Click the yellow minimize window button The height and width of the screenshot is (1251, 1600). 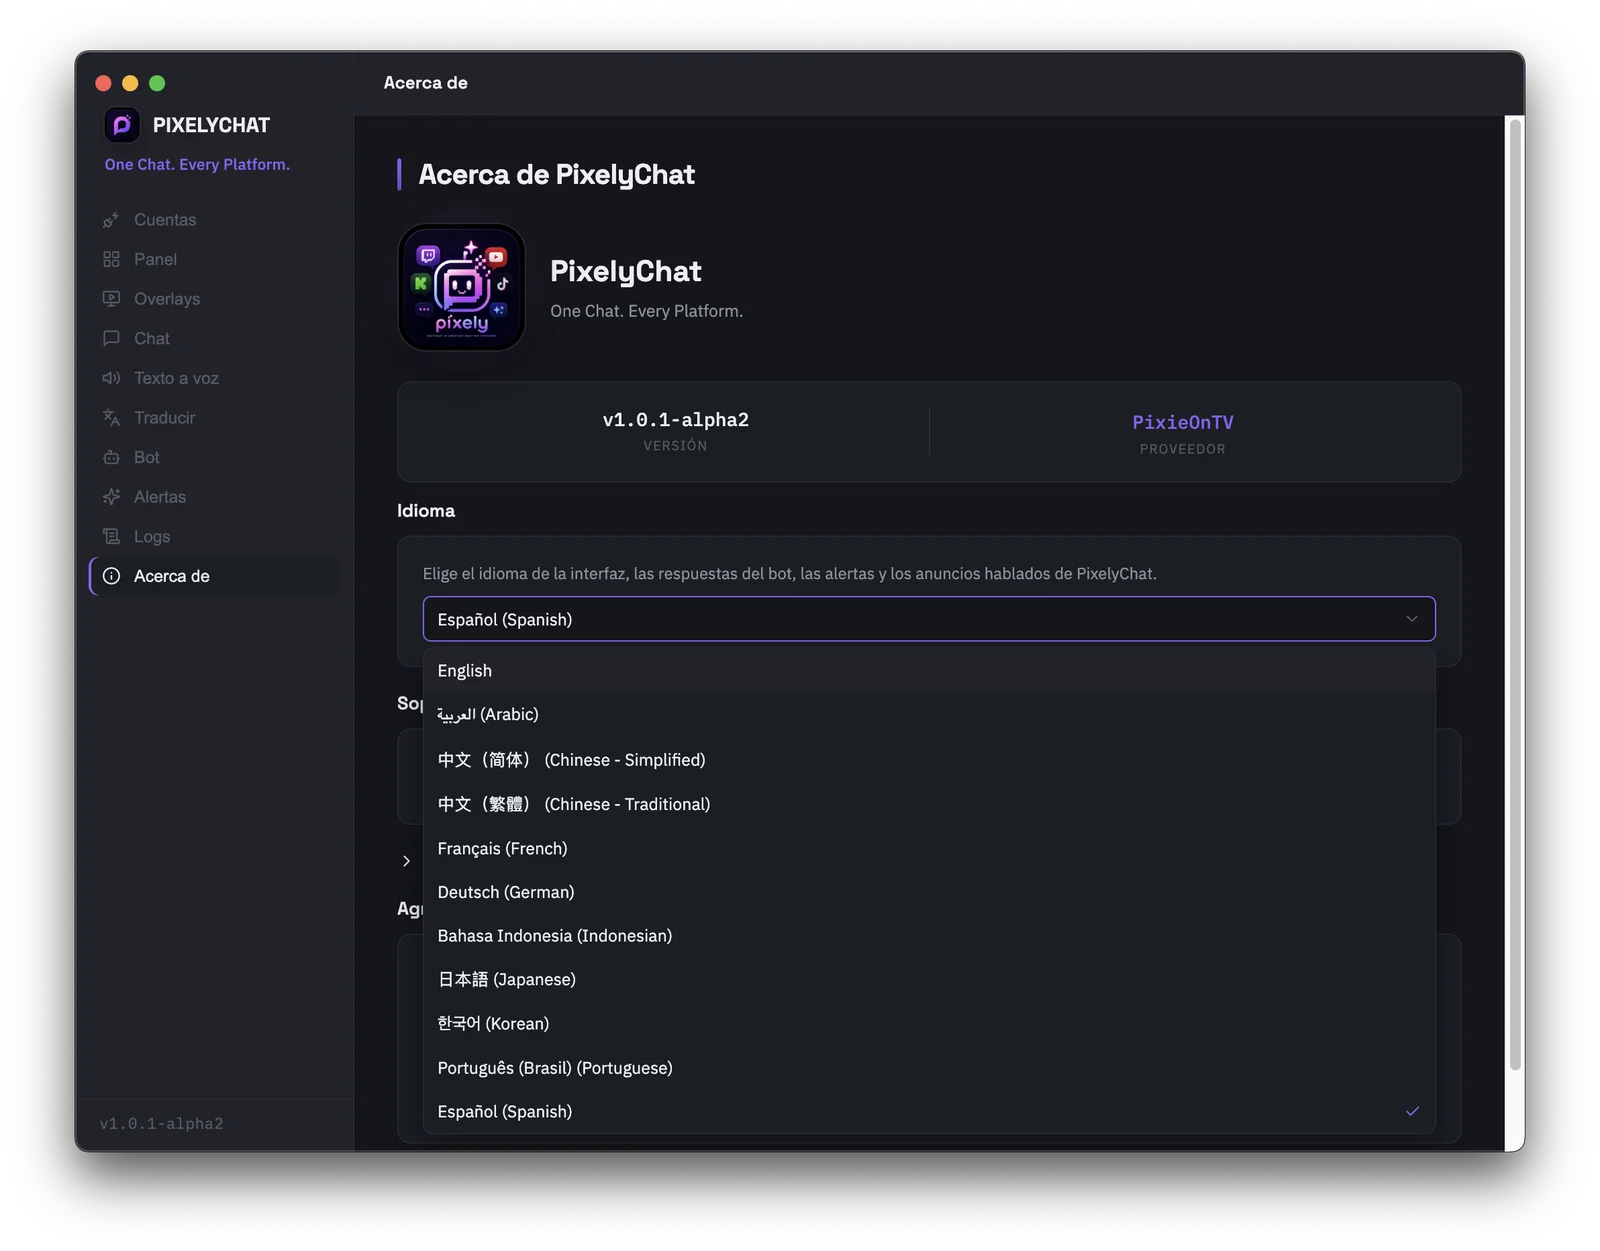point(130,83)
